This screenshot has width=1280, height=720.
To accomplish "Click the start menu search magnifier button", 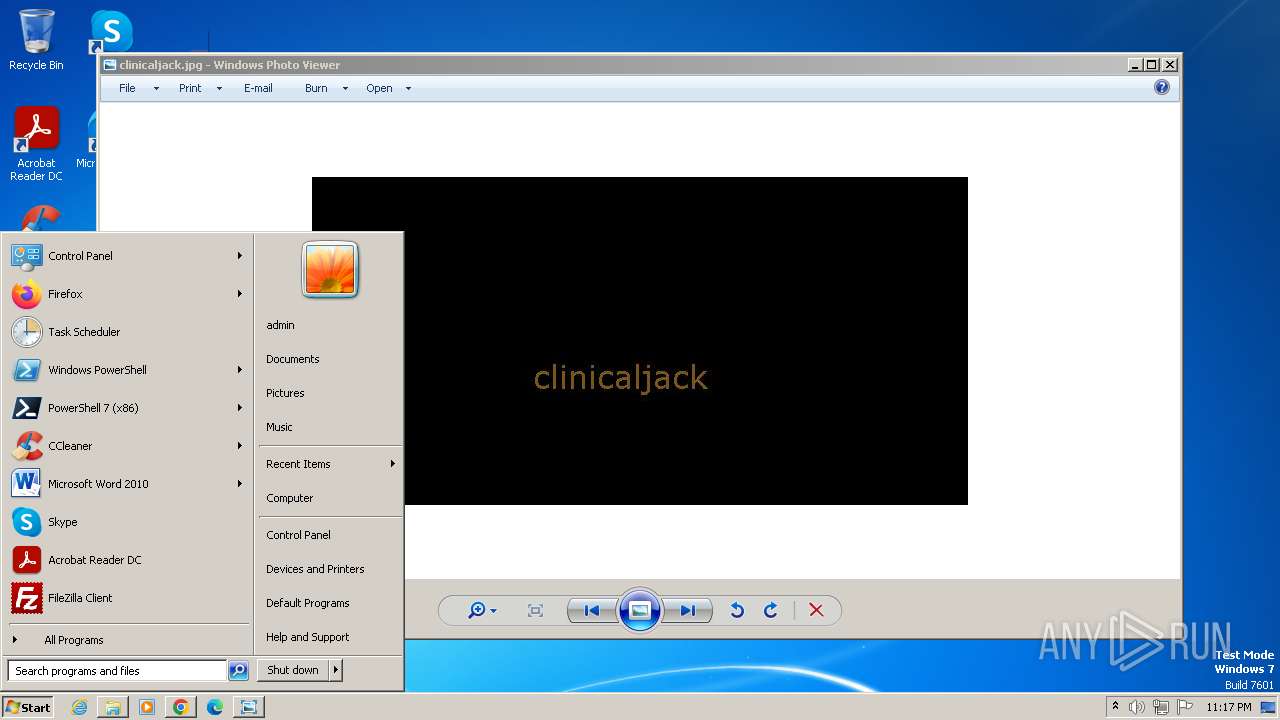I will pyautogui.click(x=238, y=671).
